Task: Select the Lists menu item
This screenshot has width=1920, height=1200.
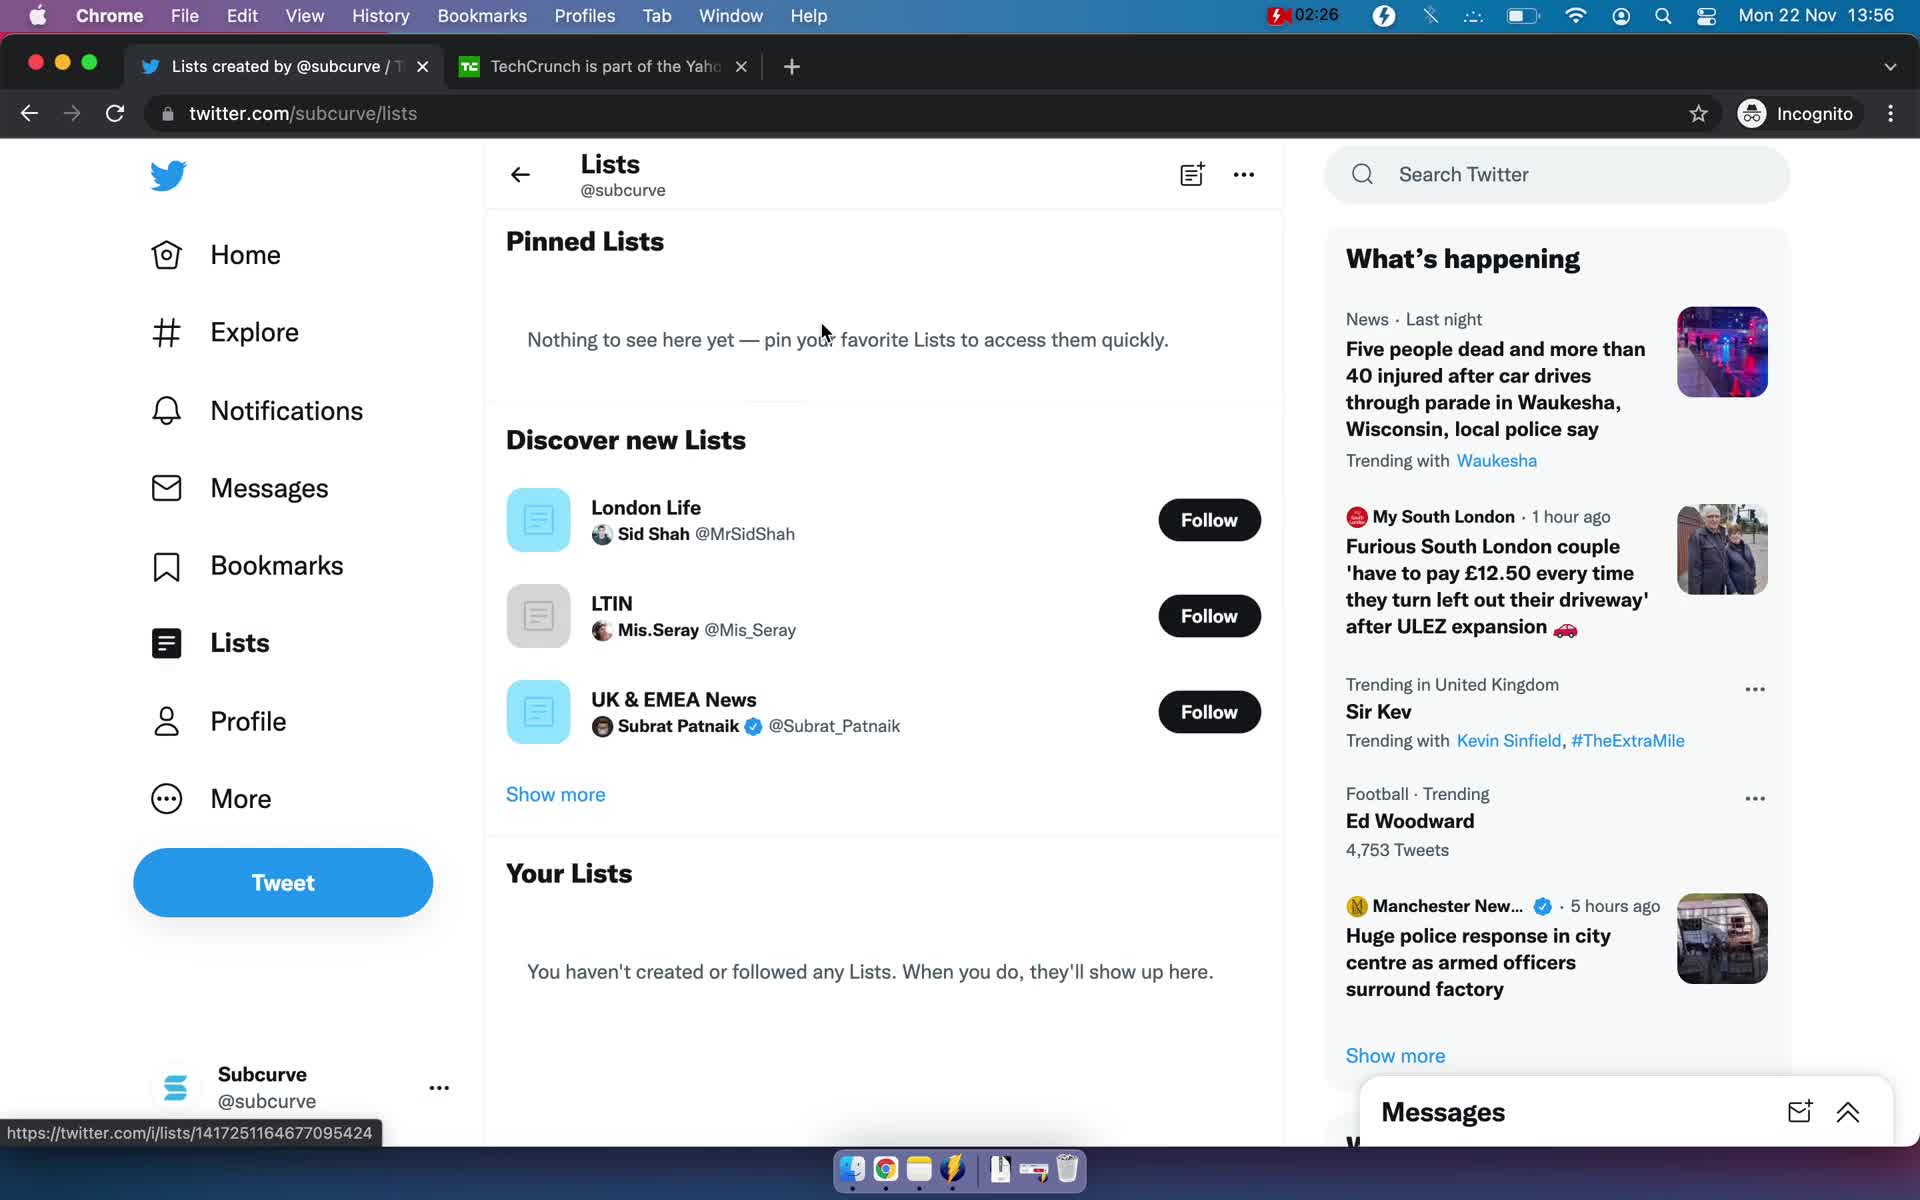Action: (241, 643)
